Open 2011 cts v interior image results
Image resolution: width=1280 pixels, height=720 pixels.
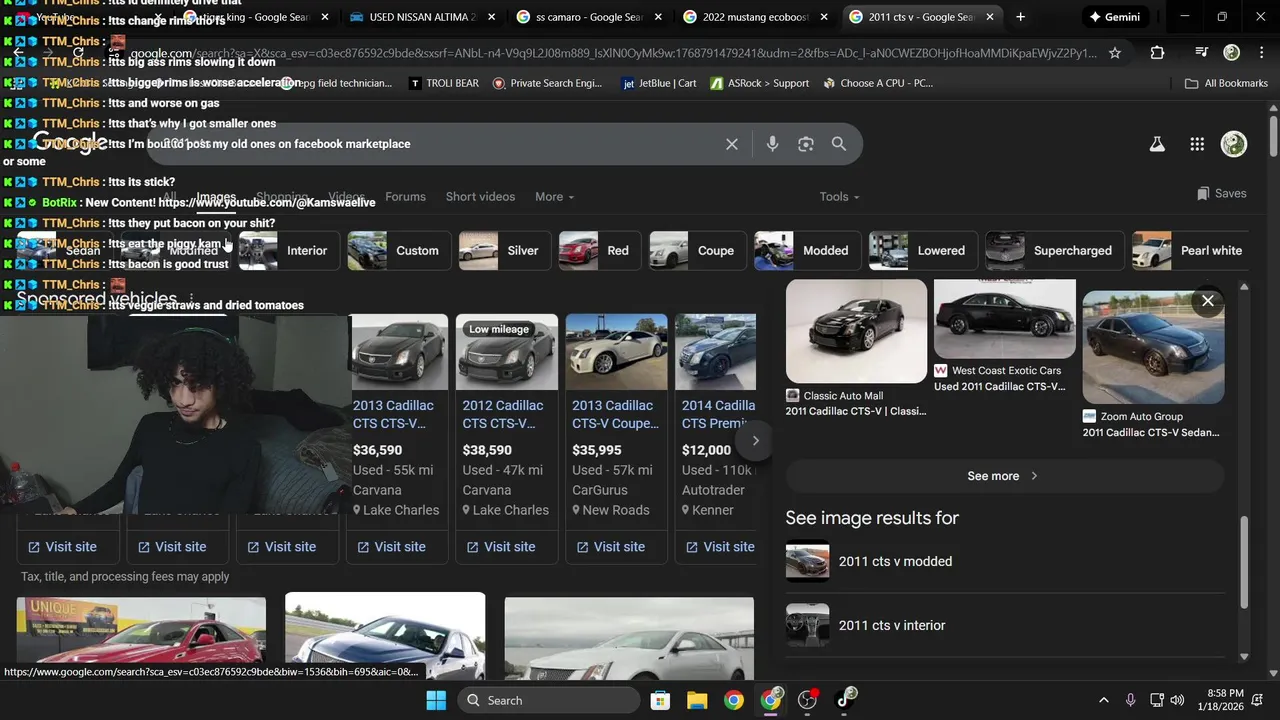pos(1004,625)
